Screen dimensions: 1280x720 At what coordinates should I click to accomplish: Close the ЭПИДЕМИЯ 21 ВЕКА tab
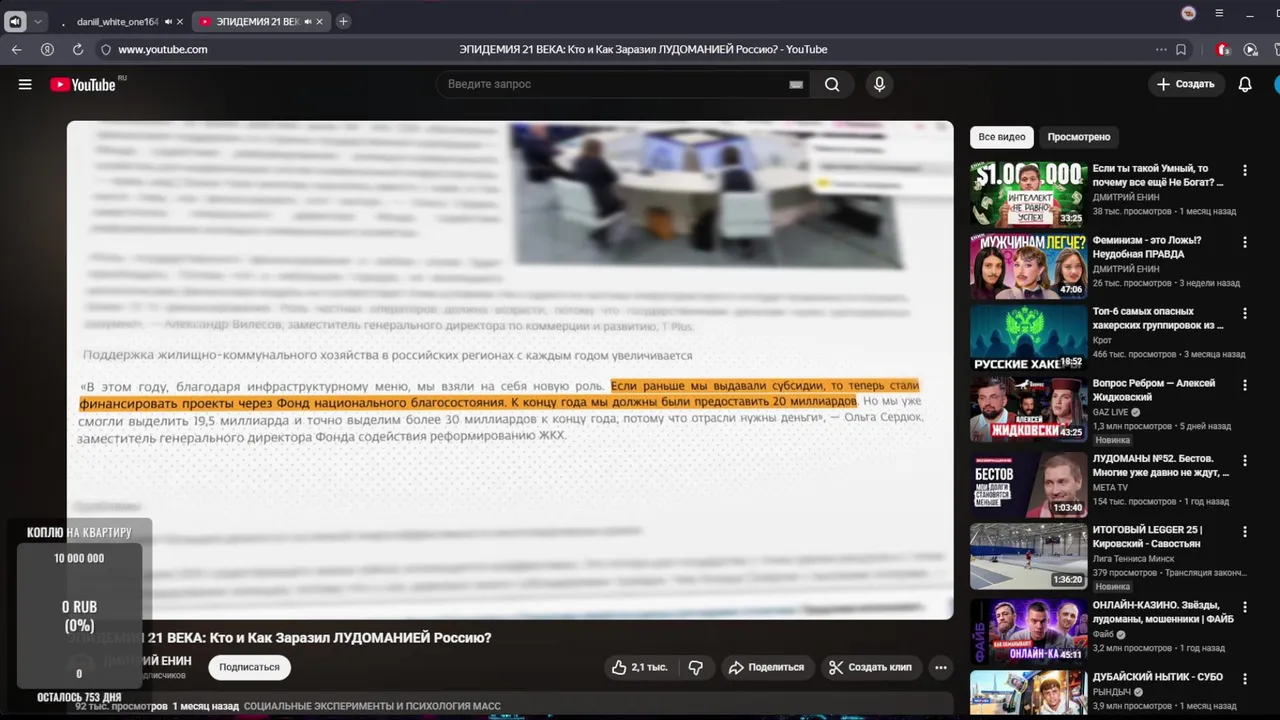click(x=320, y=21)
